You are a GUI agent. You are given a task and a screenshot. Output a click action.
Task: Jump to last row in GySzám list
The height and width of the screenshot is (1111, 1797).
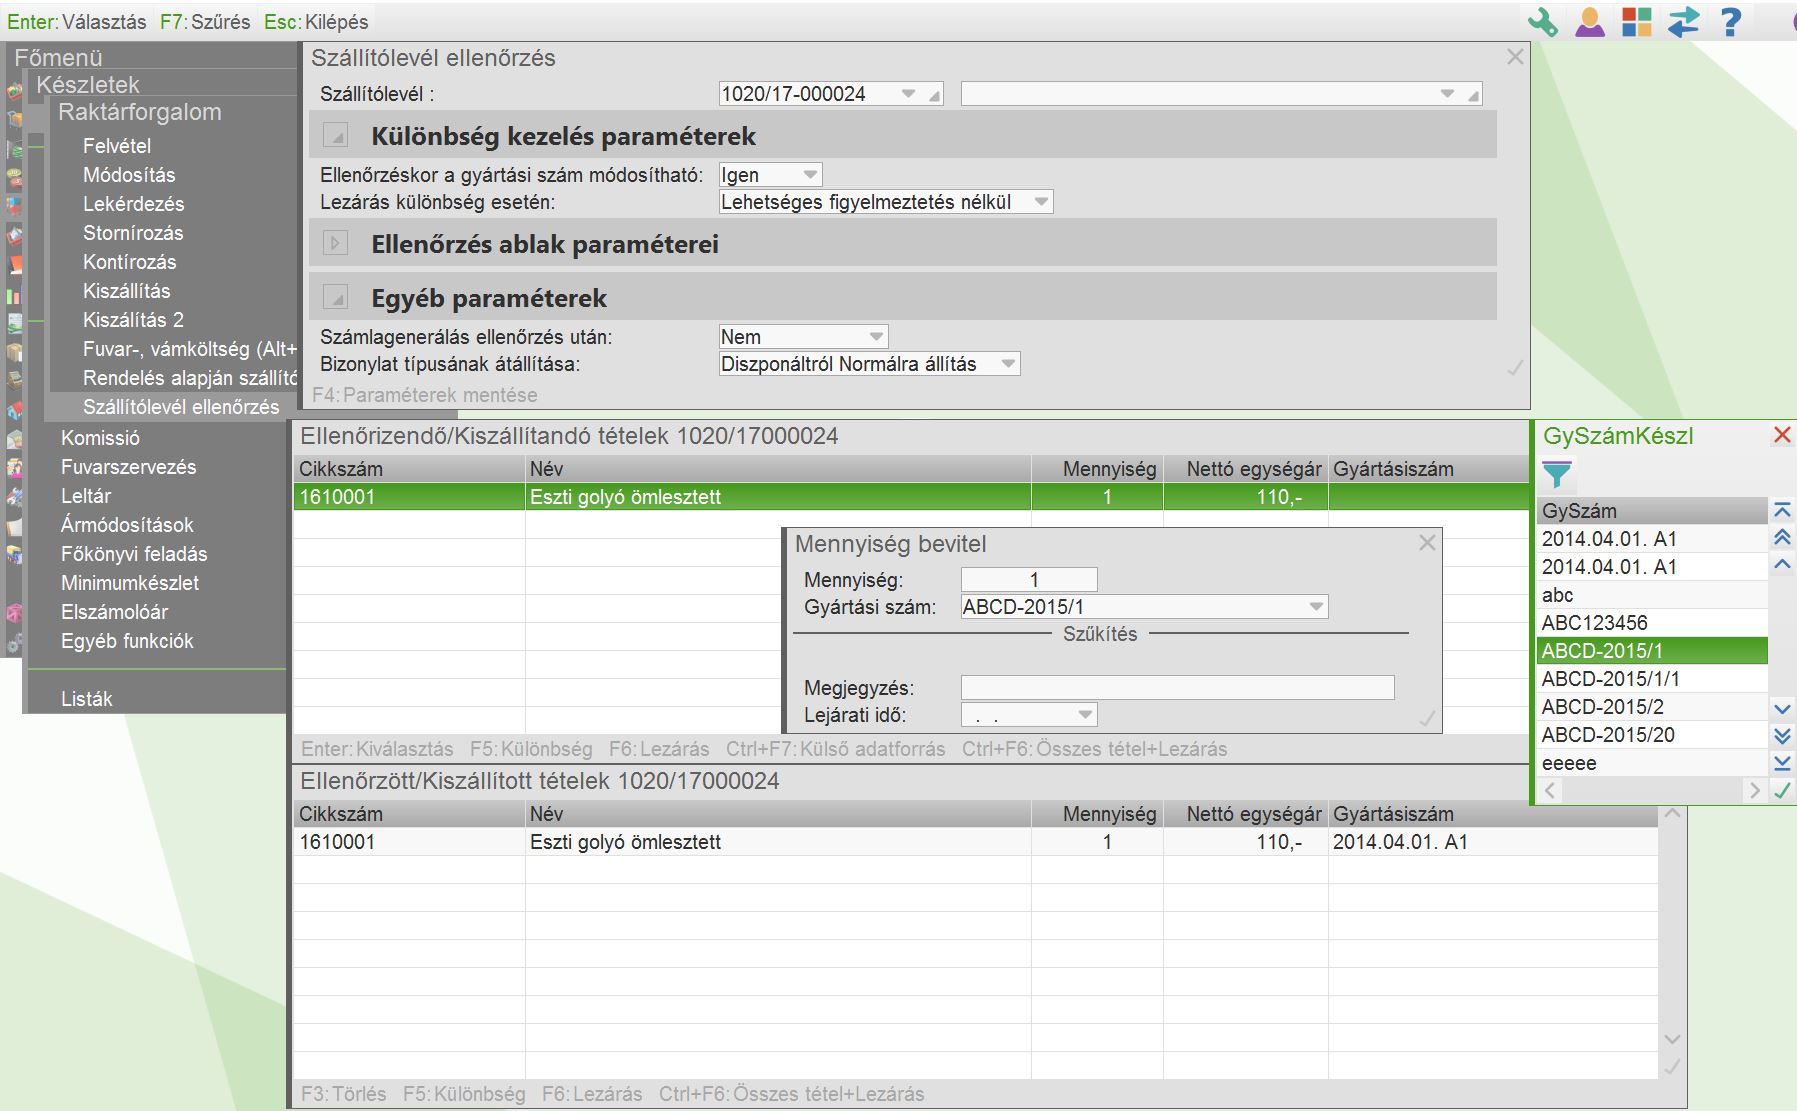coord(1782,763)
